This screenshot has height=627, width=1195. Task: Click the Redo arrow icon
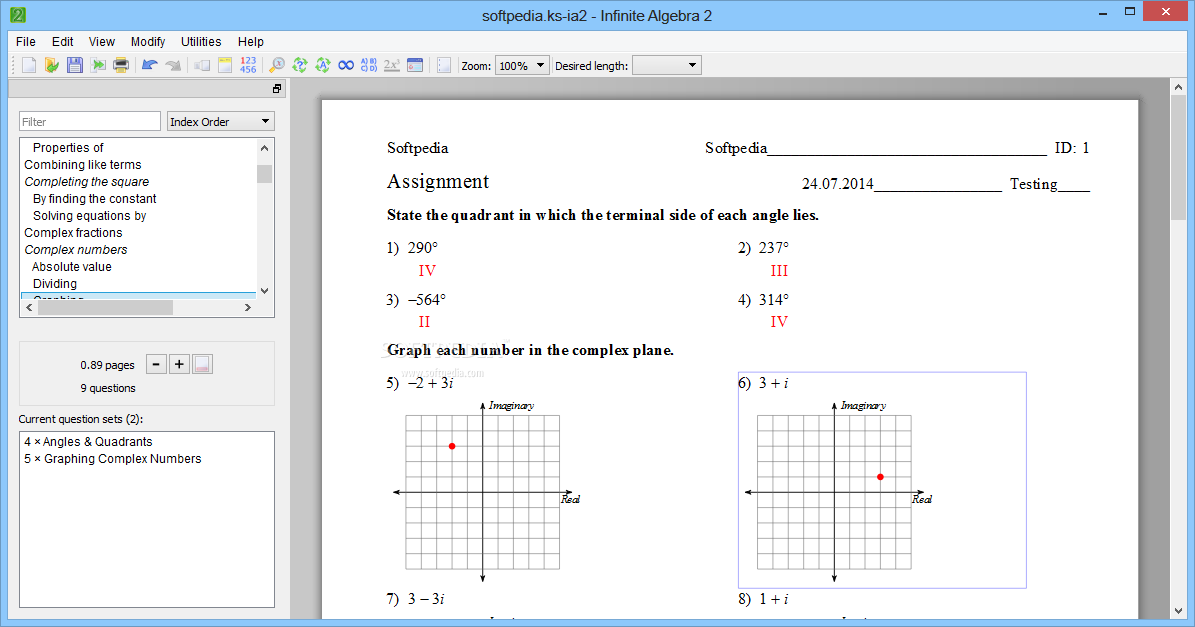pyautogui.click(x=173, y=66)
